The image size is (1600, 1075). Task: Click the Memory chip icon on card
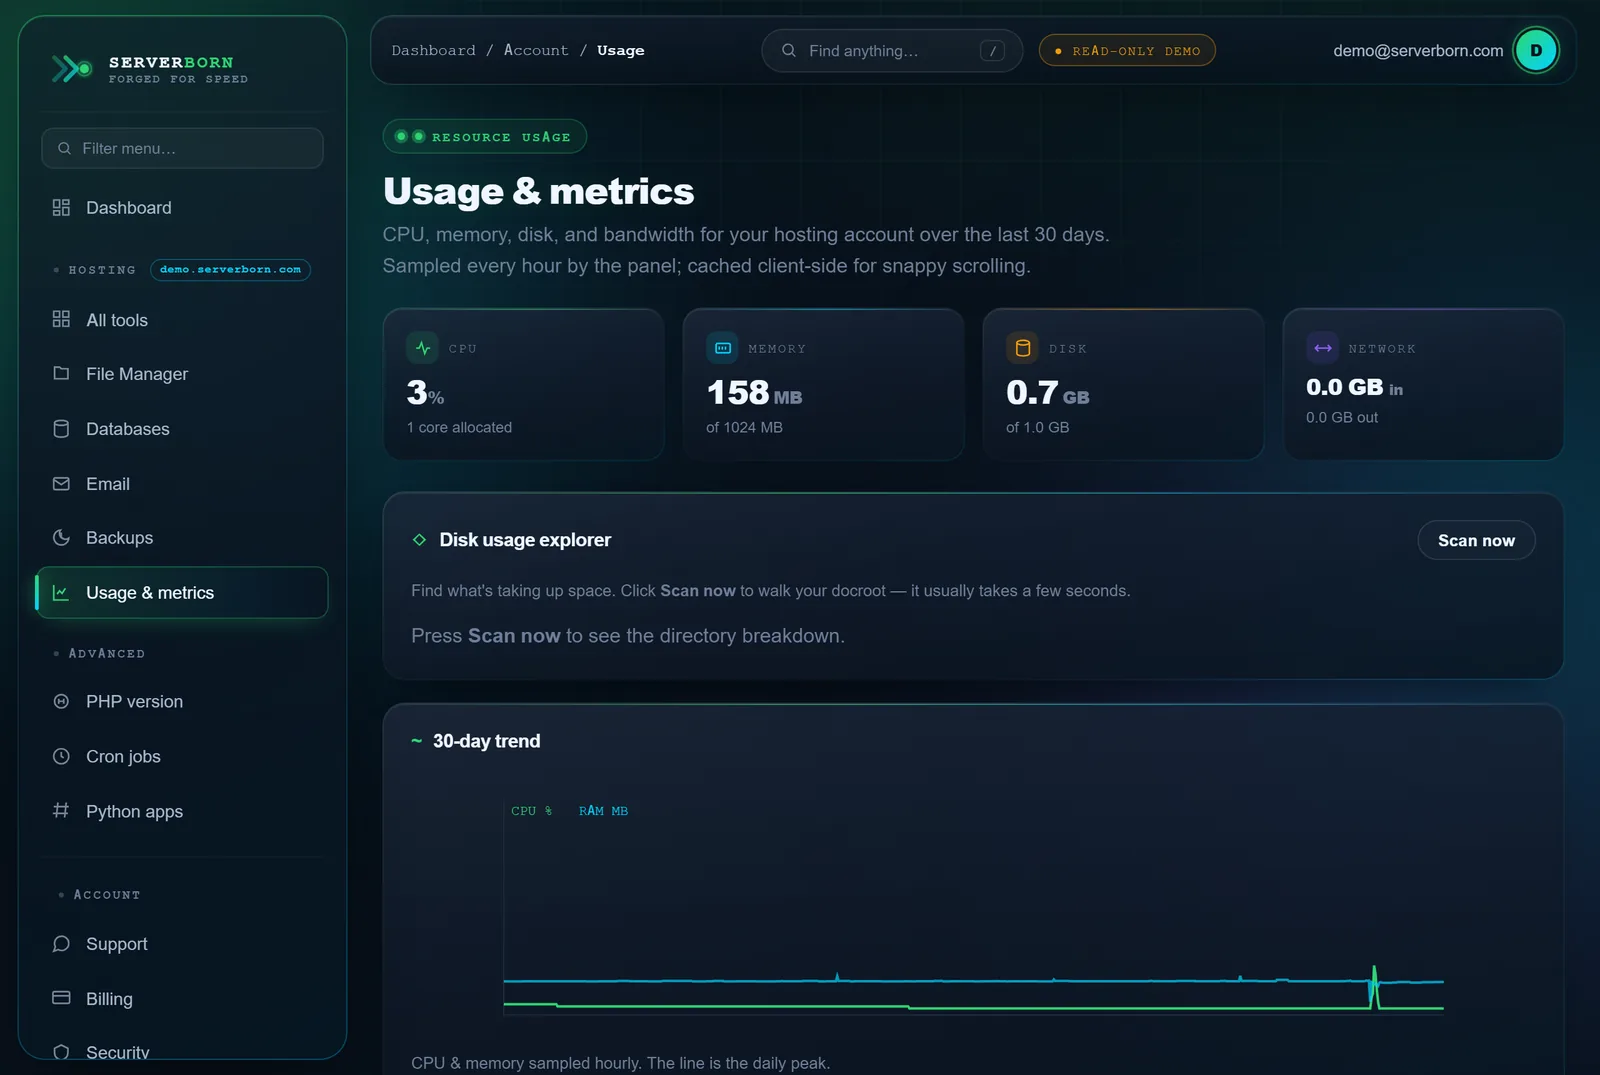point(723,348)
